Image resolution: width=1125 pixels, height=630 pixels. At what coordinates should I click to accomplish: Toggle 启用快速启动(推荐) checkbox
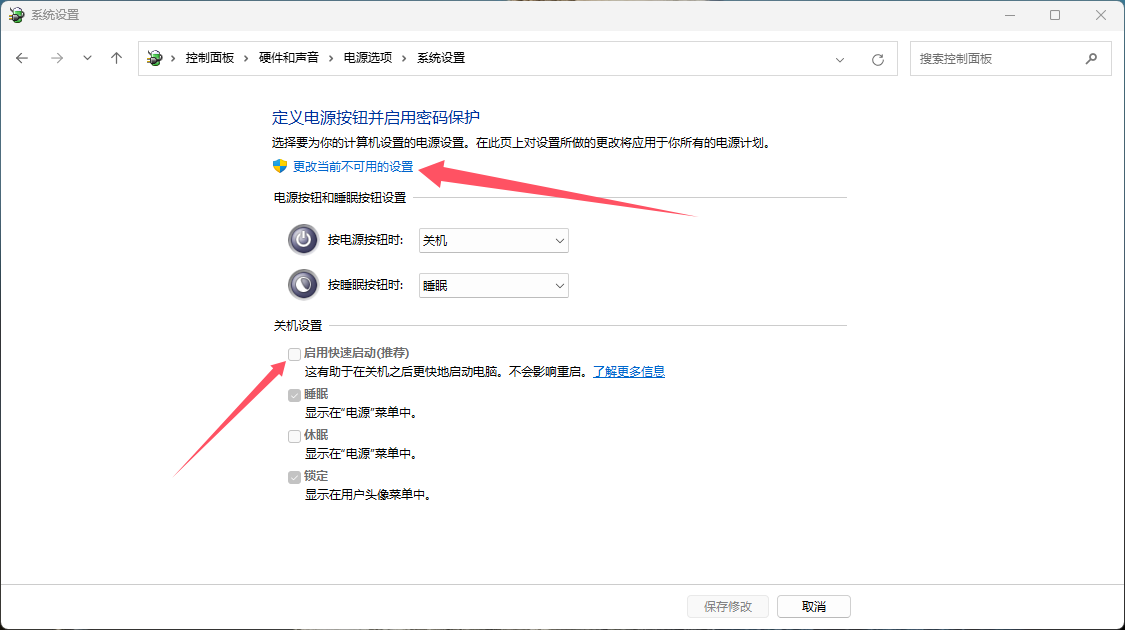[x=294, y=353]
